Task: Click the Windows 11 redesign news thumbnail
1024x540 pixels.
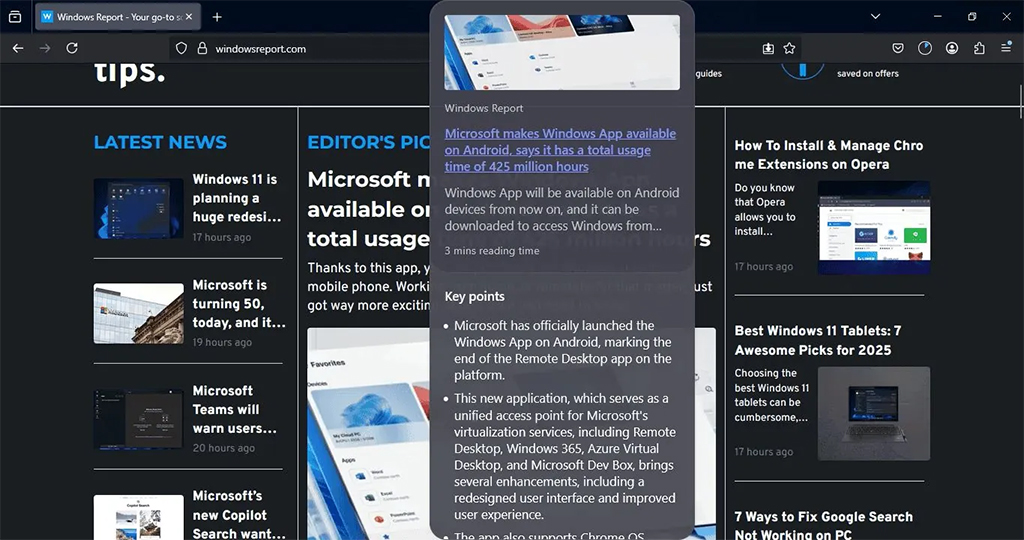Action: point(138,208)
